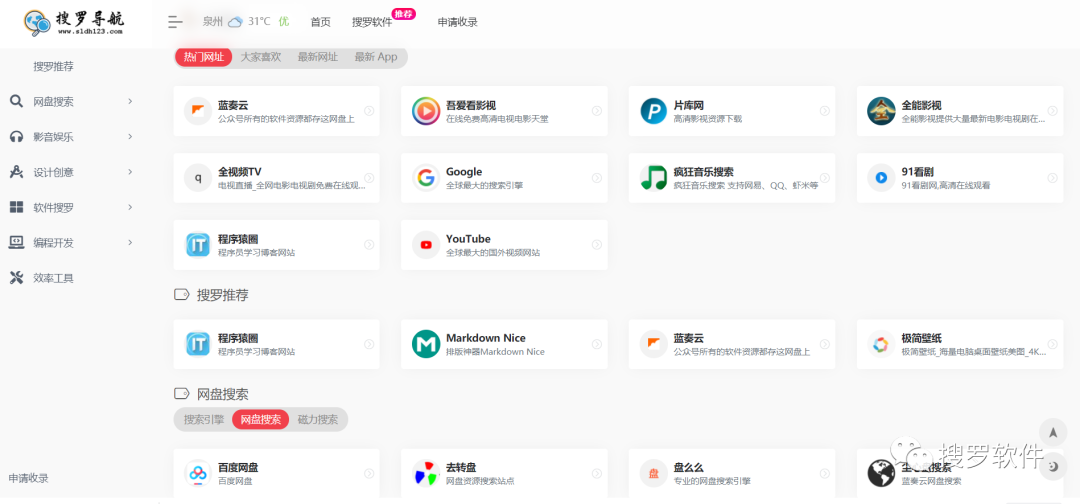Screen dimensions: 1080x504
Task: Toggle dark mode moon button
Action: tap(1052, 467)
